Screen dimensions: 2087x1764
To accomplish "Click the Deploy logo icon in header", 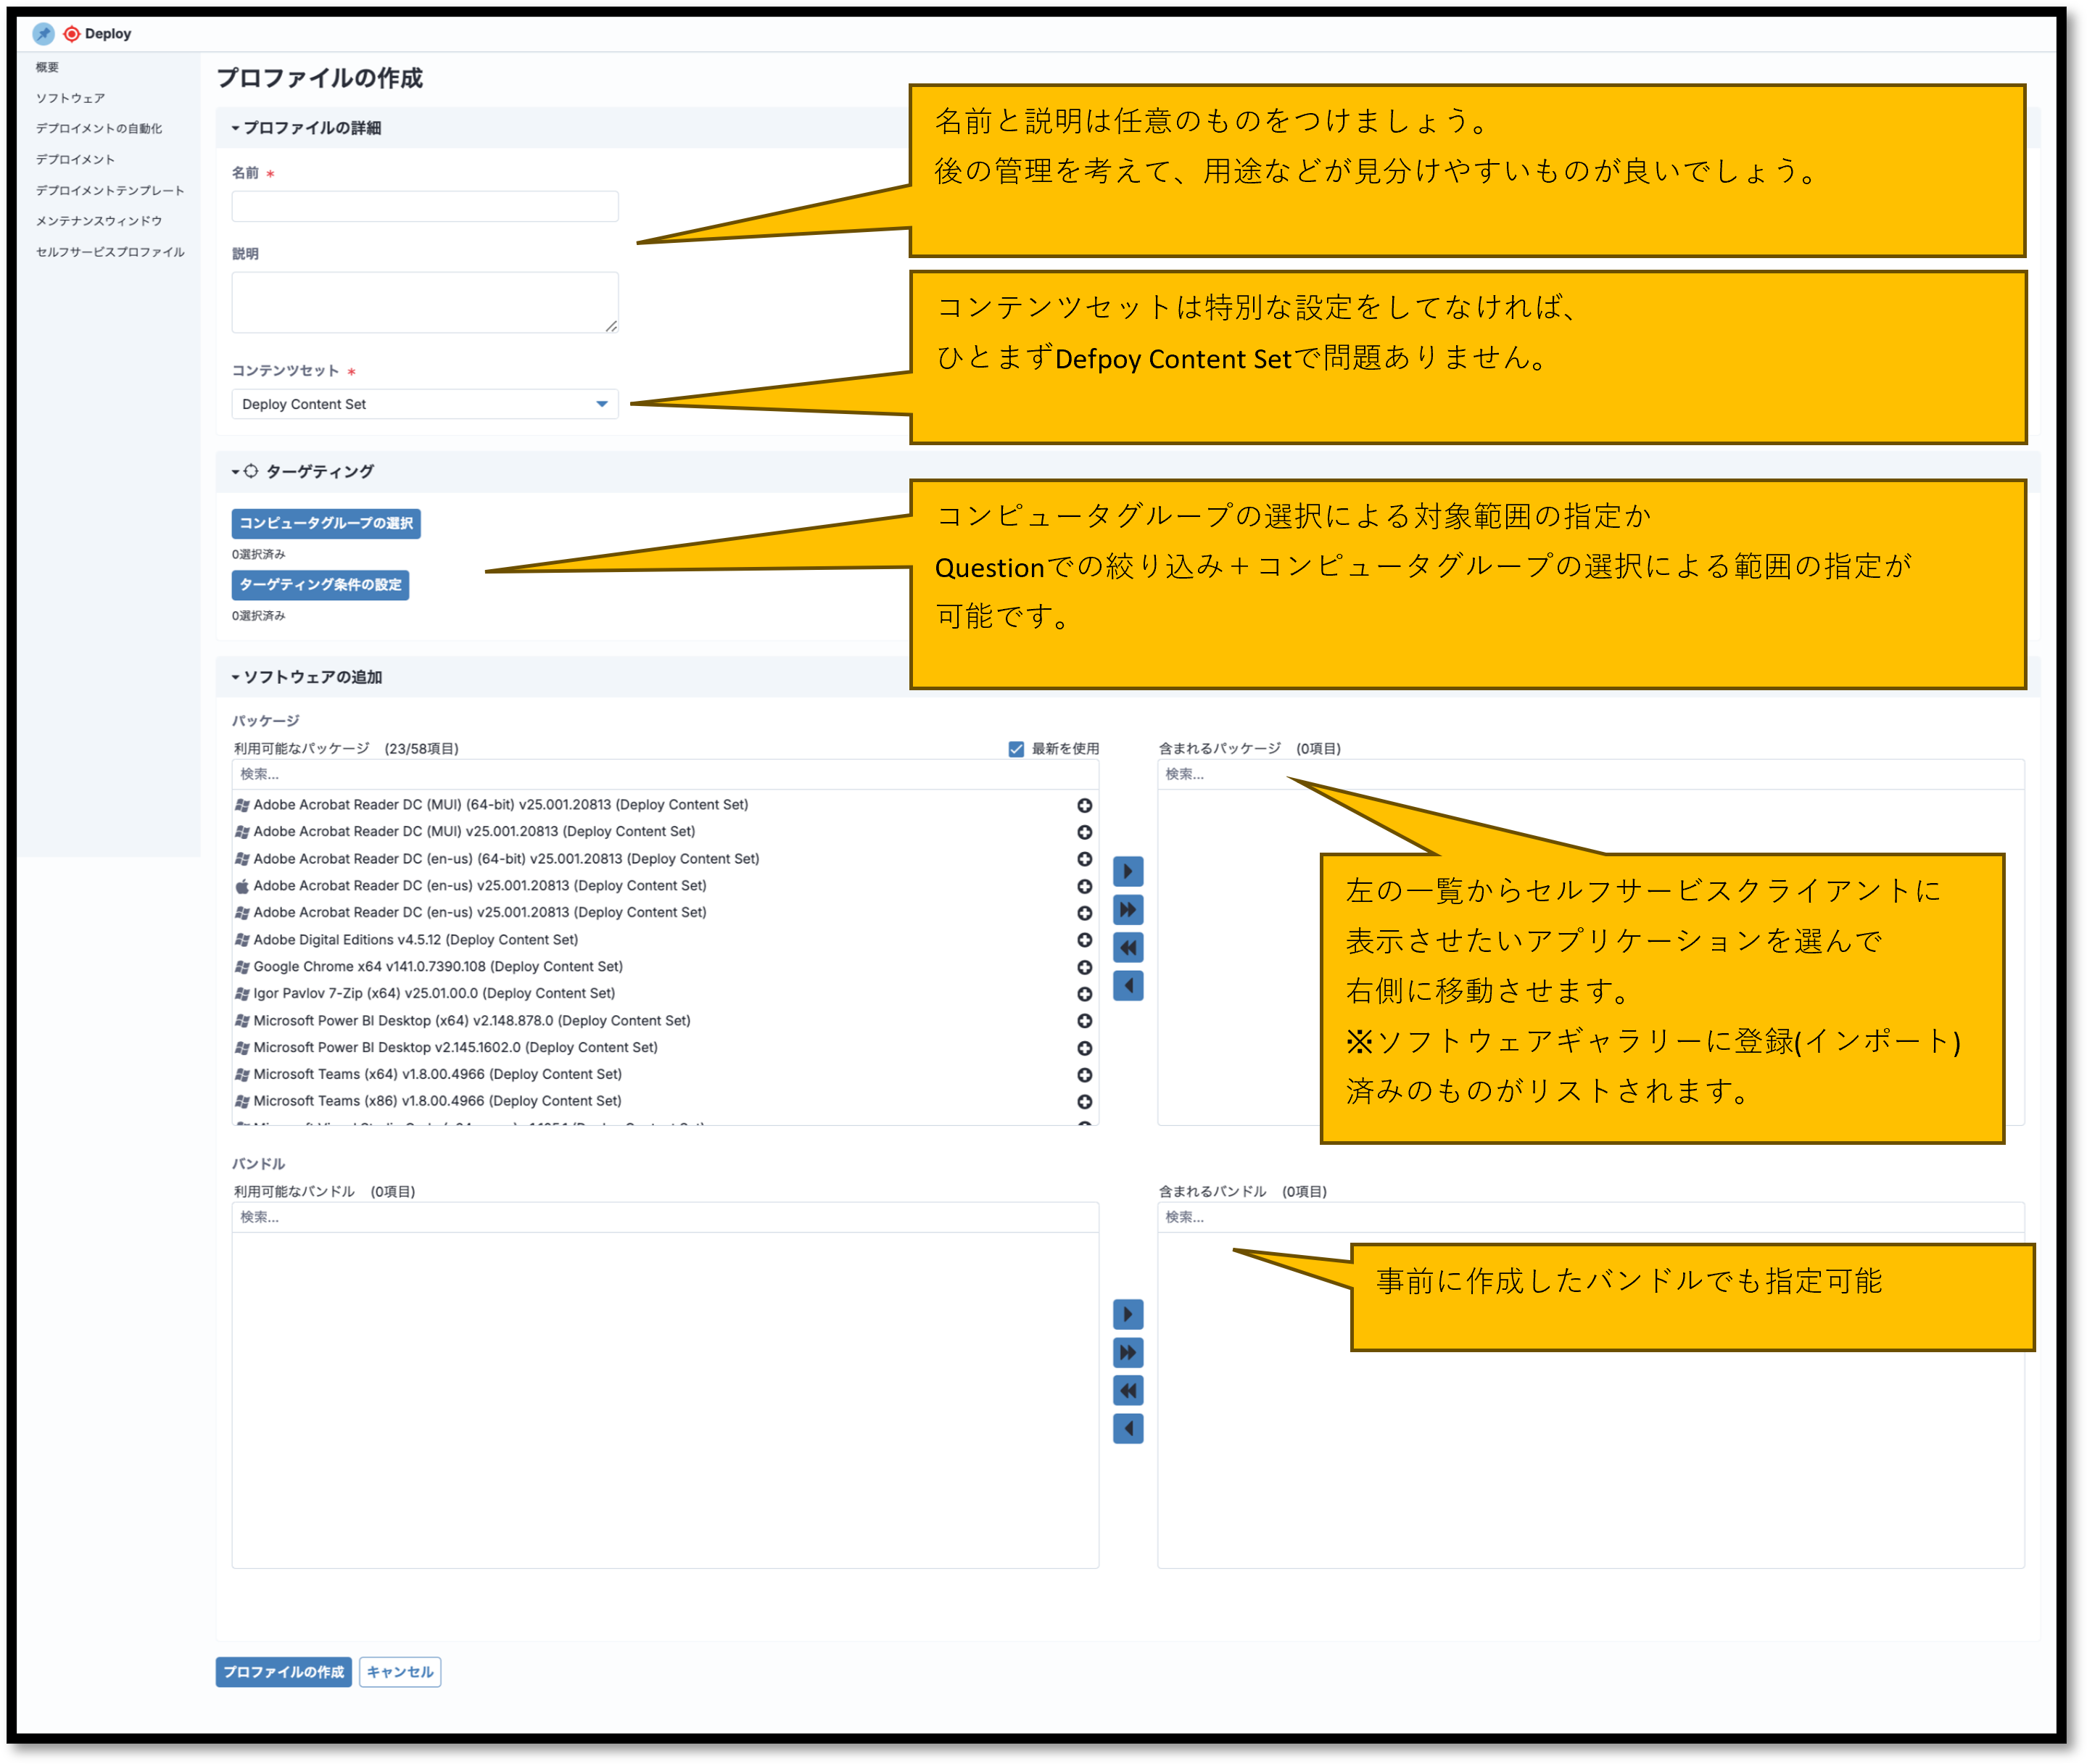I will coord(72,34).
